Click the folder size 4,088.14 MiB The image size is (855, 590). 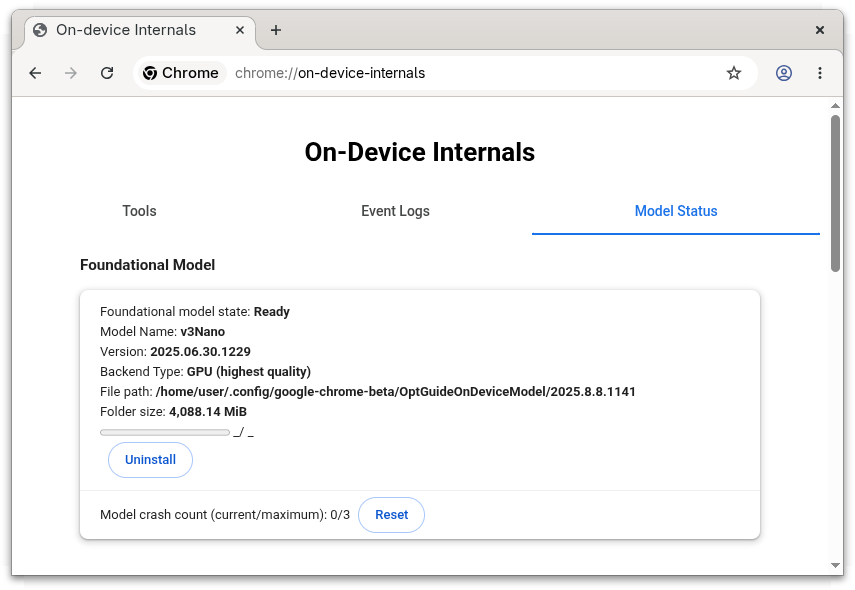208,412
